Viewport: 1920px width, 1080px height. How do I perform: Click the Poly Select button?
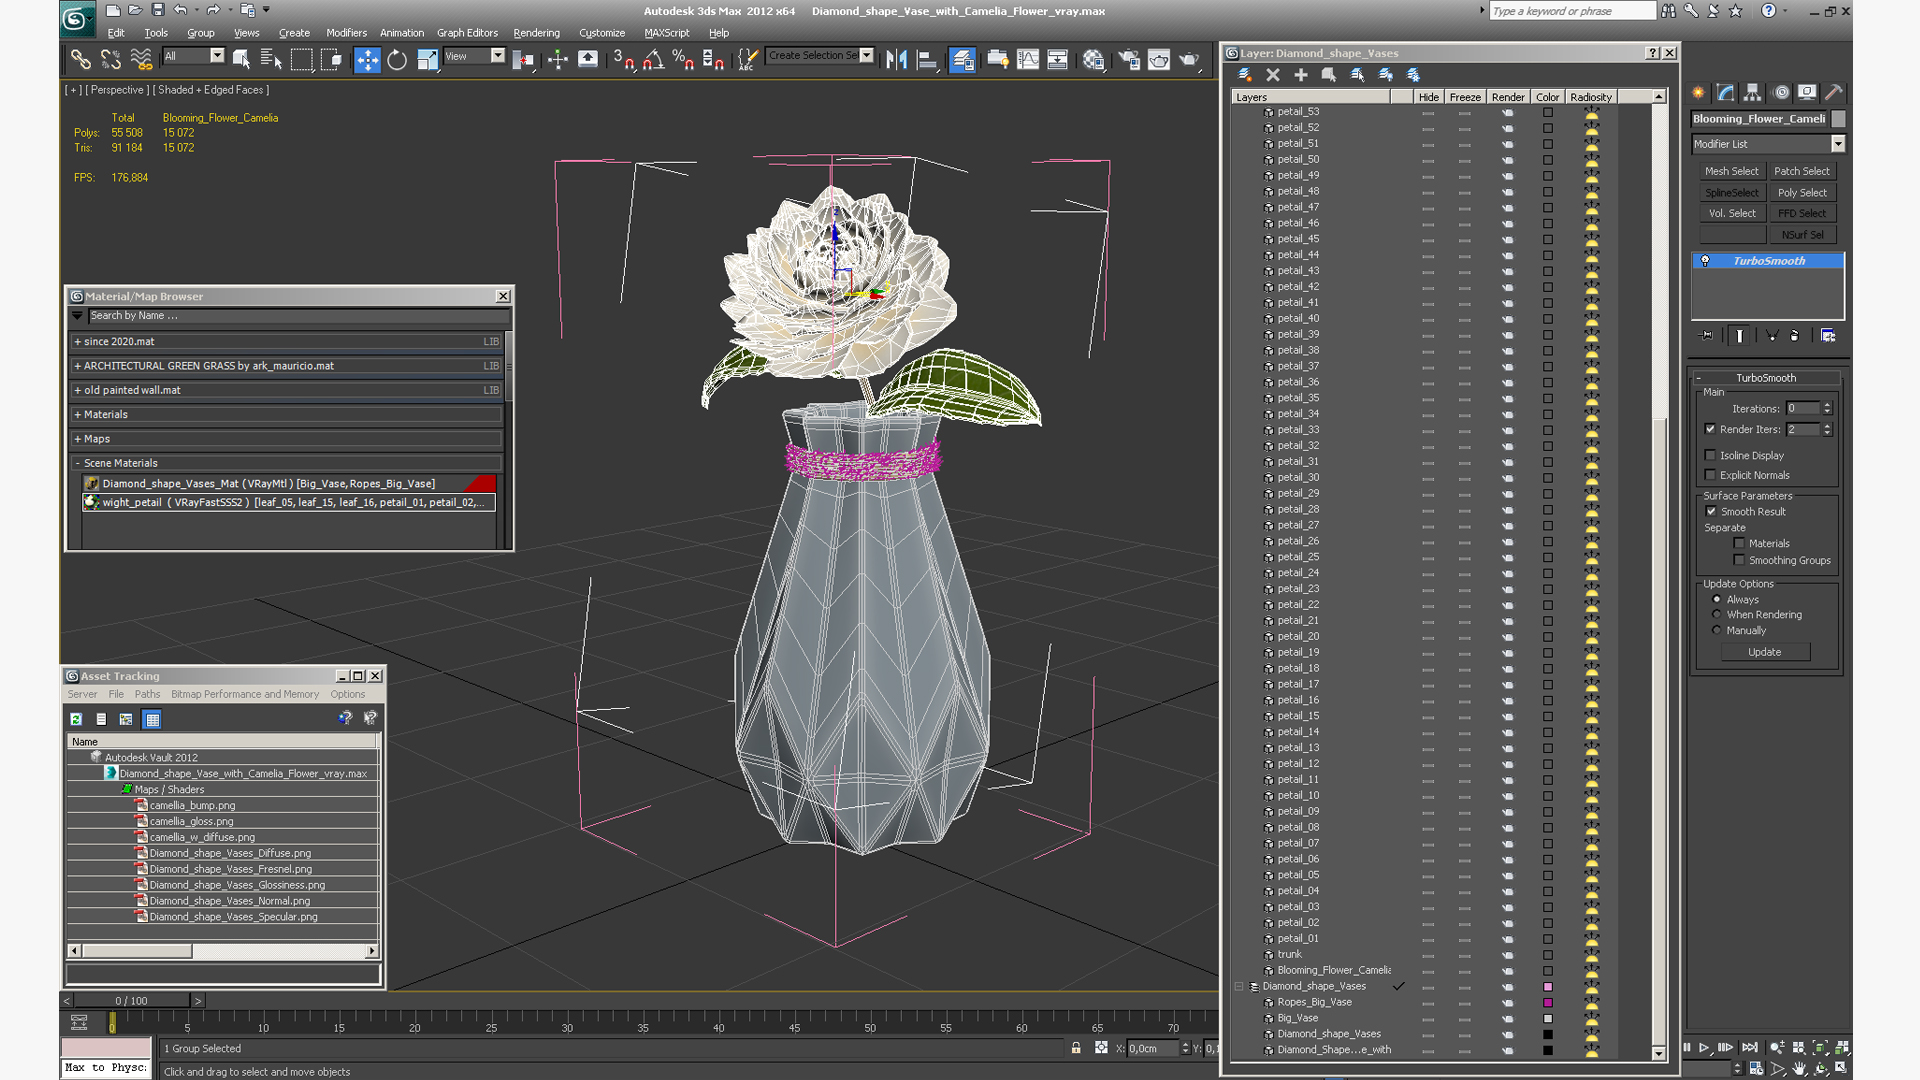point(1801,192)
